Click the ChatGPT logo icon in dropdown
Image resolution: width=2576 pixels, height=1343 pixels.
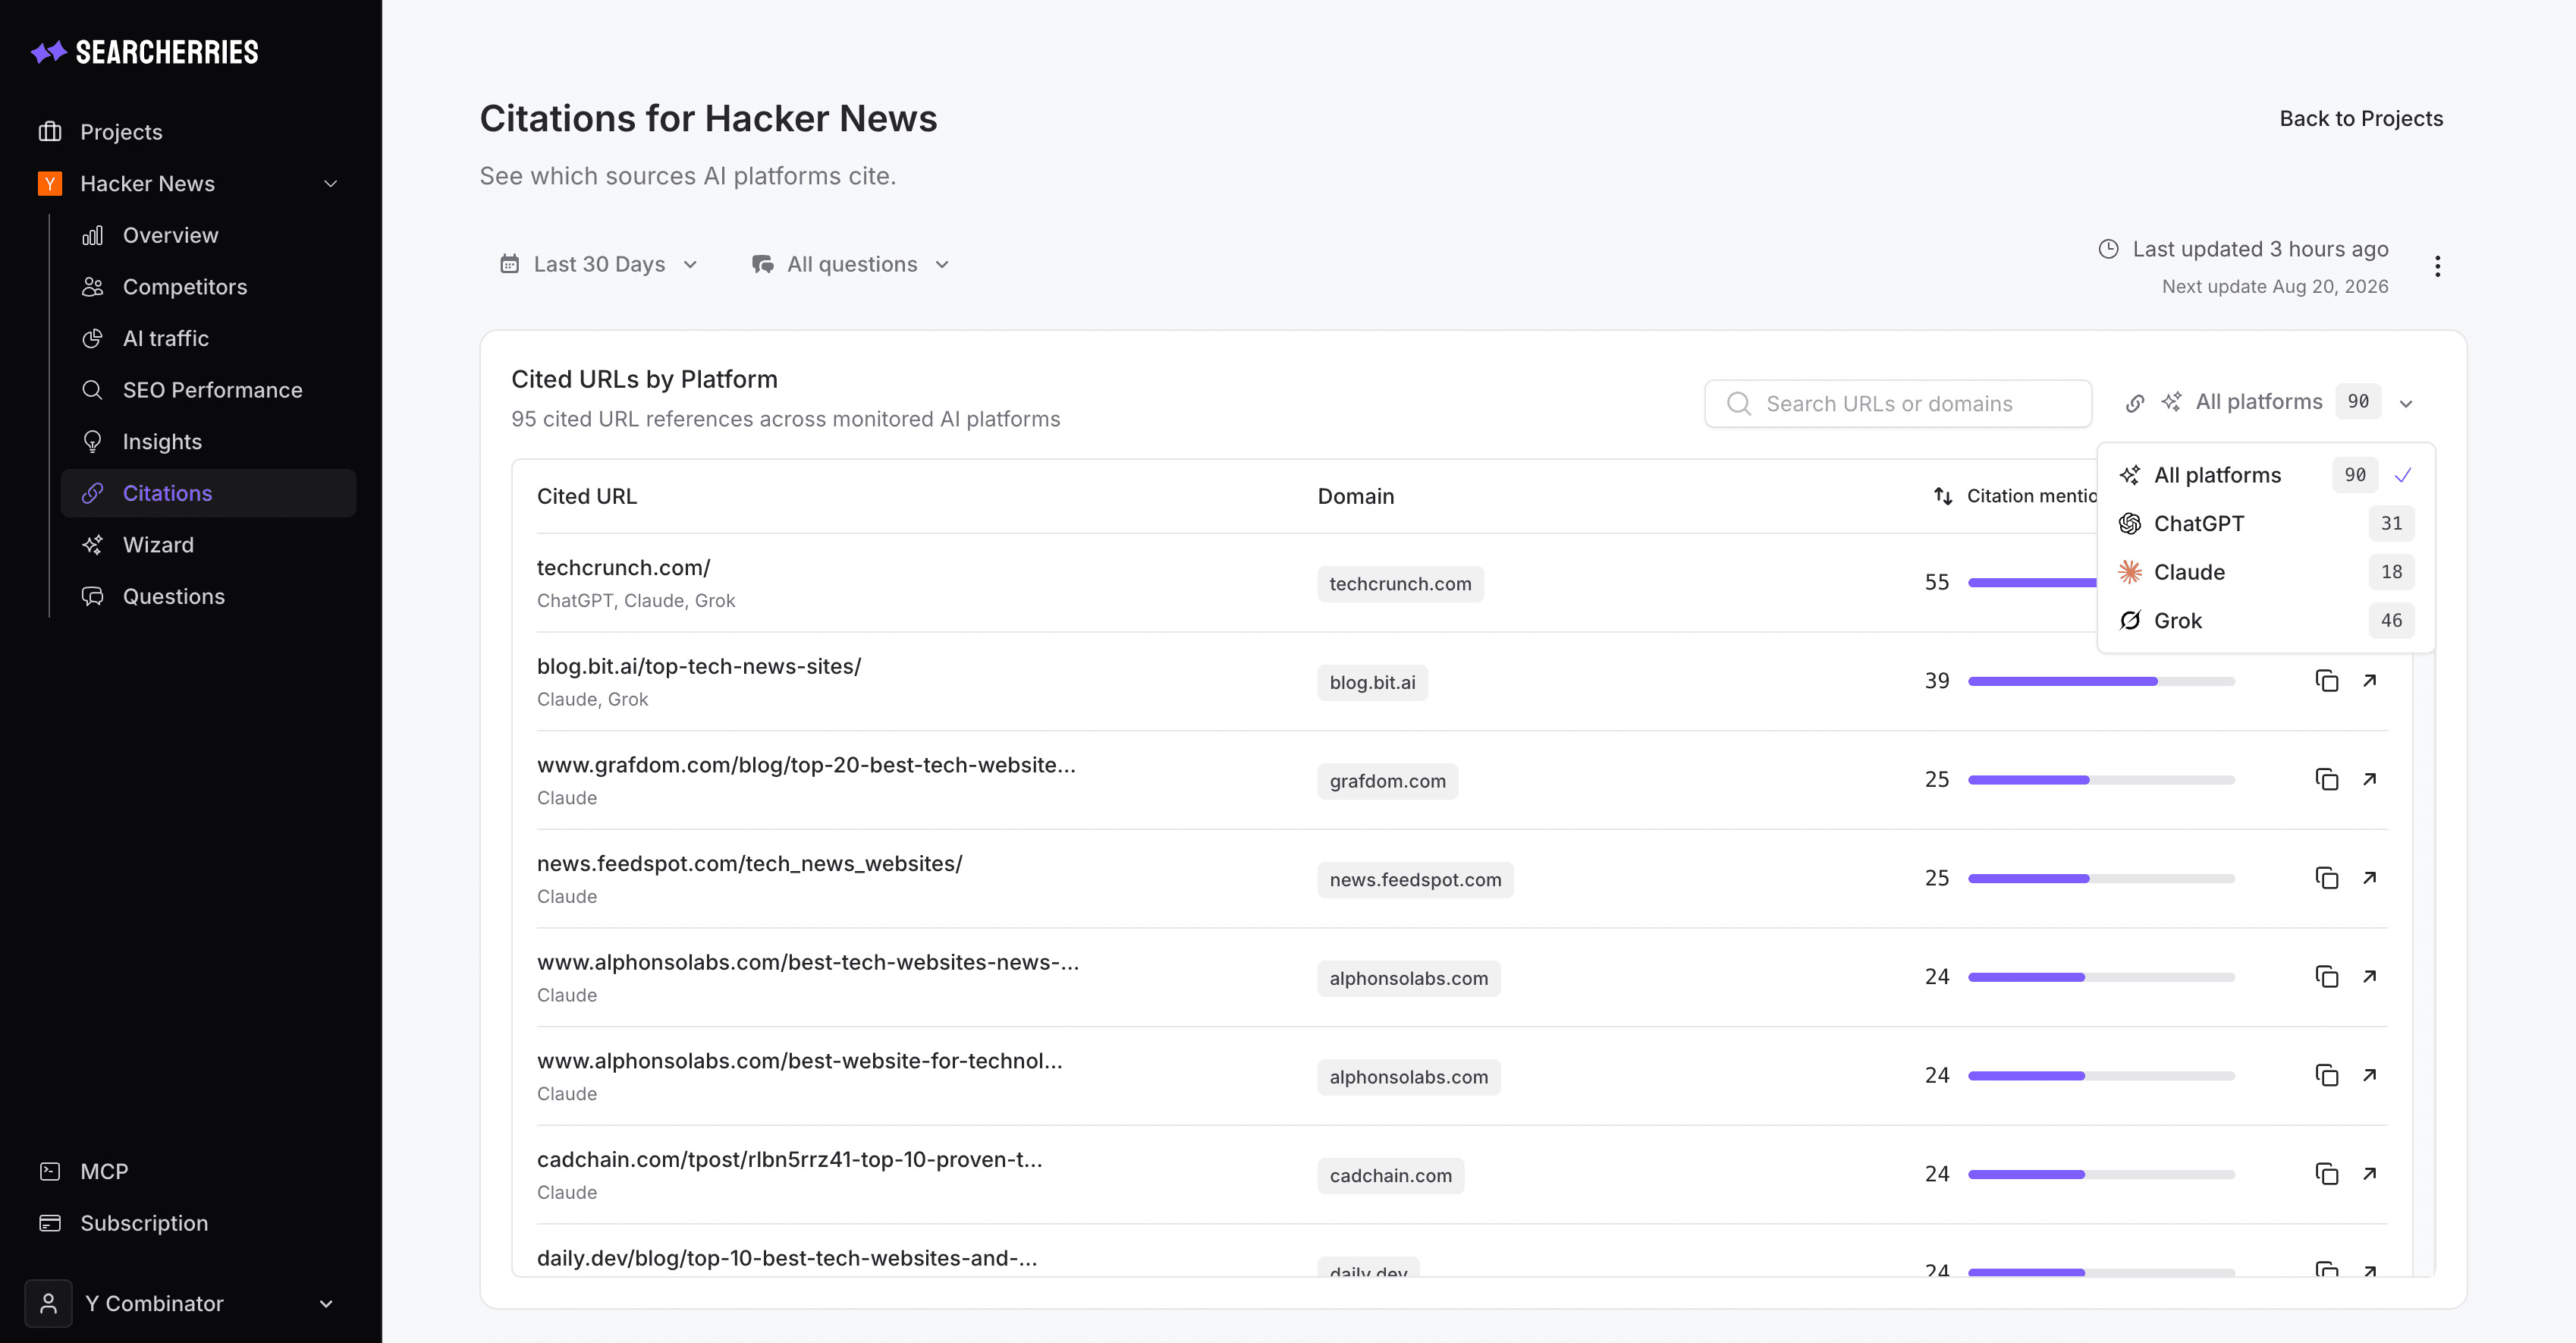tap(2130, 524)
